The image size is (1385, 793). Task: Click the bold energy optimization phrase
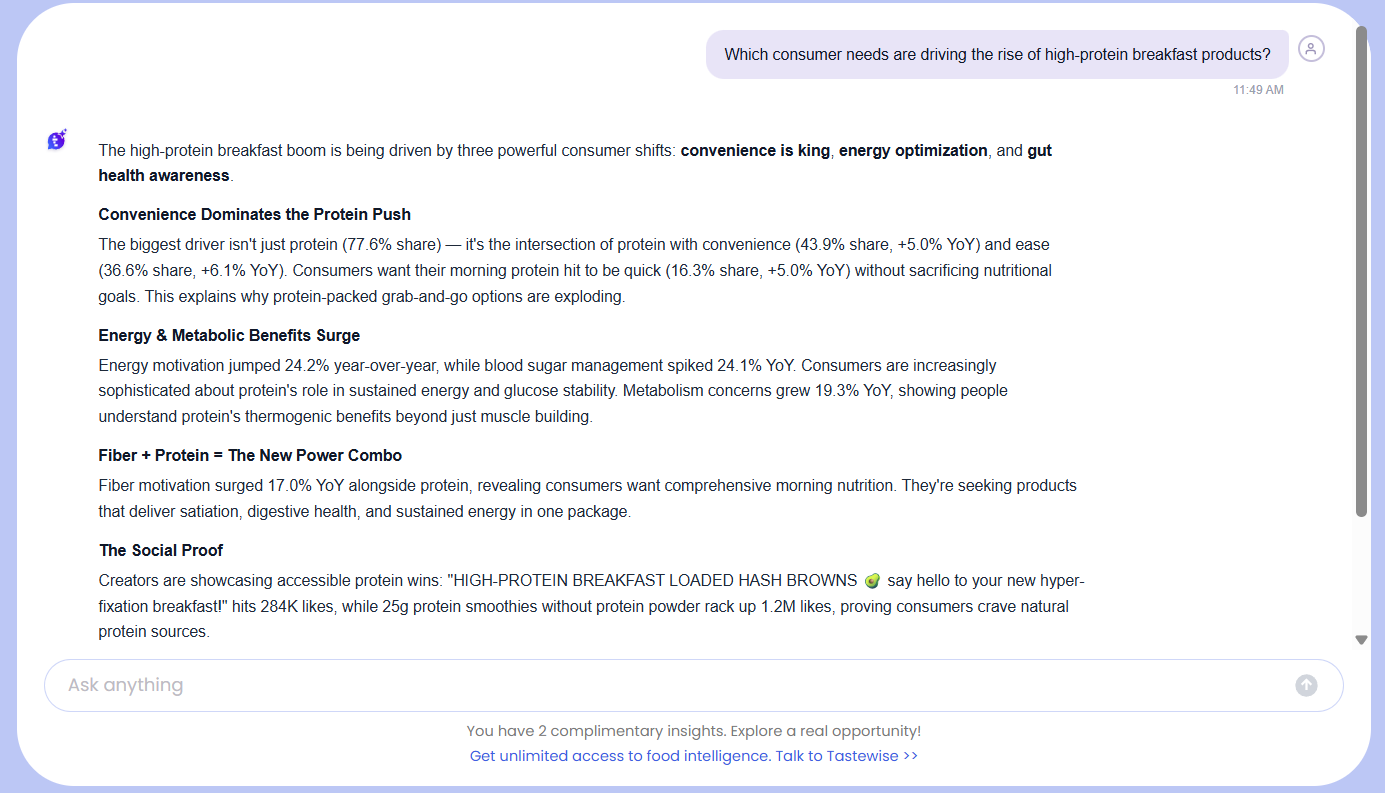point(913,151)
